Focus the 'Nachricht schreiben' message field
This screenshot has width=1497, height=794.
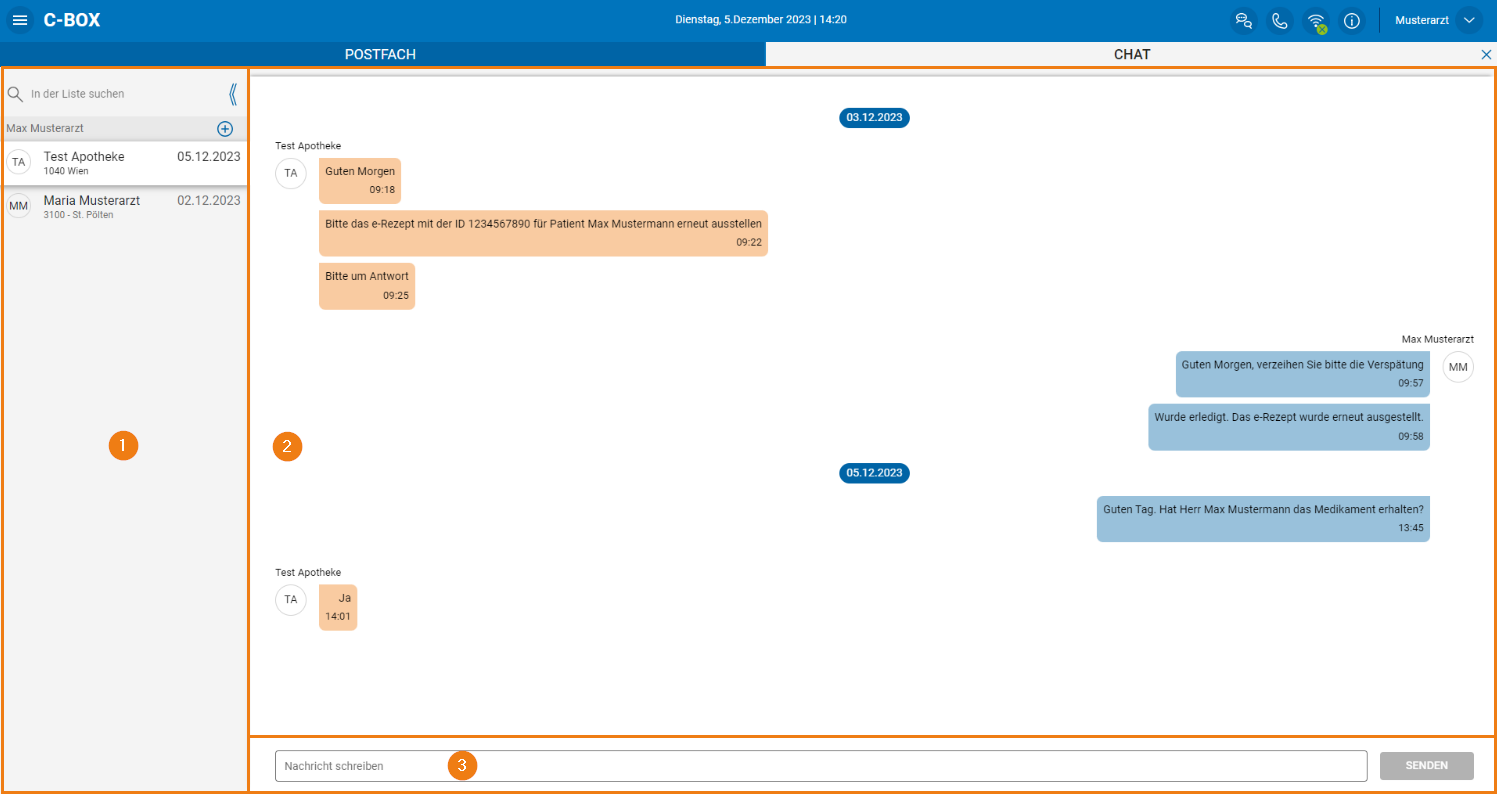click(x=821, y=766)
